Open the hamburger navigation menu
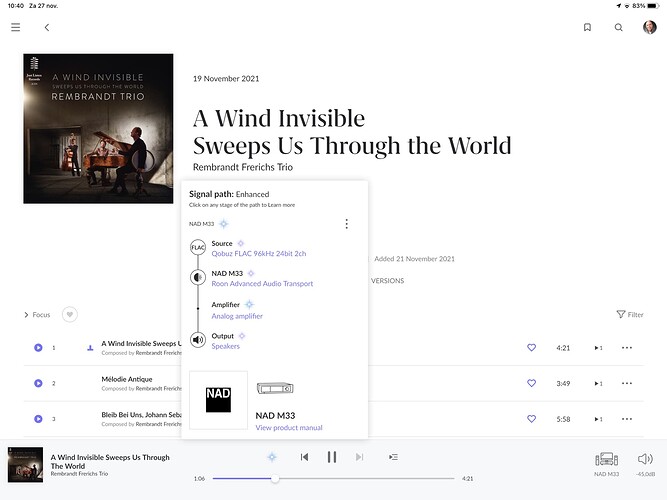The image size is (667, 500). pos(16,27)
